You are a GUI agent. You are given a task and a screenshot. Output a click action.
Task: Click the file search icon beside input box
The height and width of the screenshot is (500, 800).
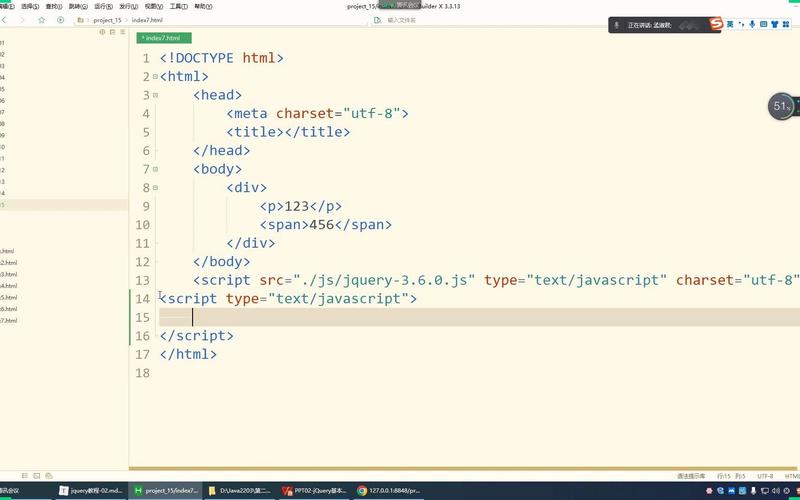pos(378,20)
